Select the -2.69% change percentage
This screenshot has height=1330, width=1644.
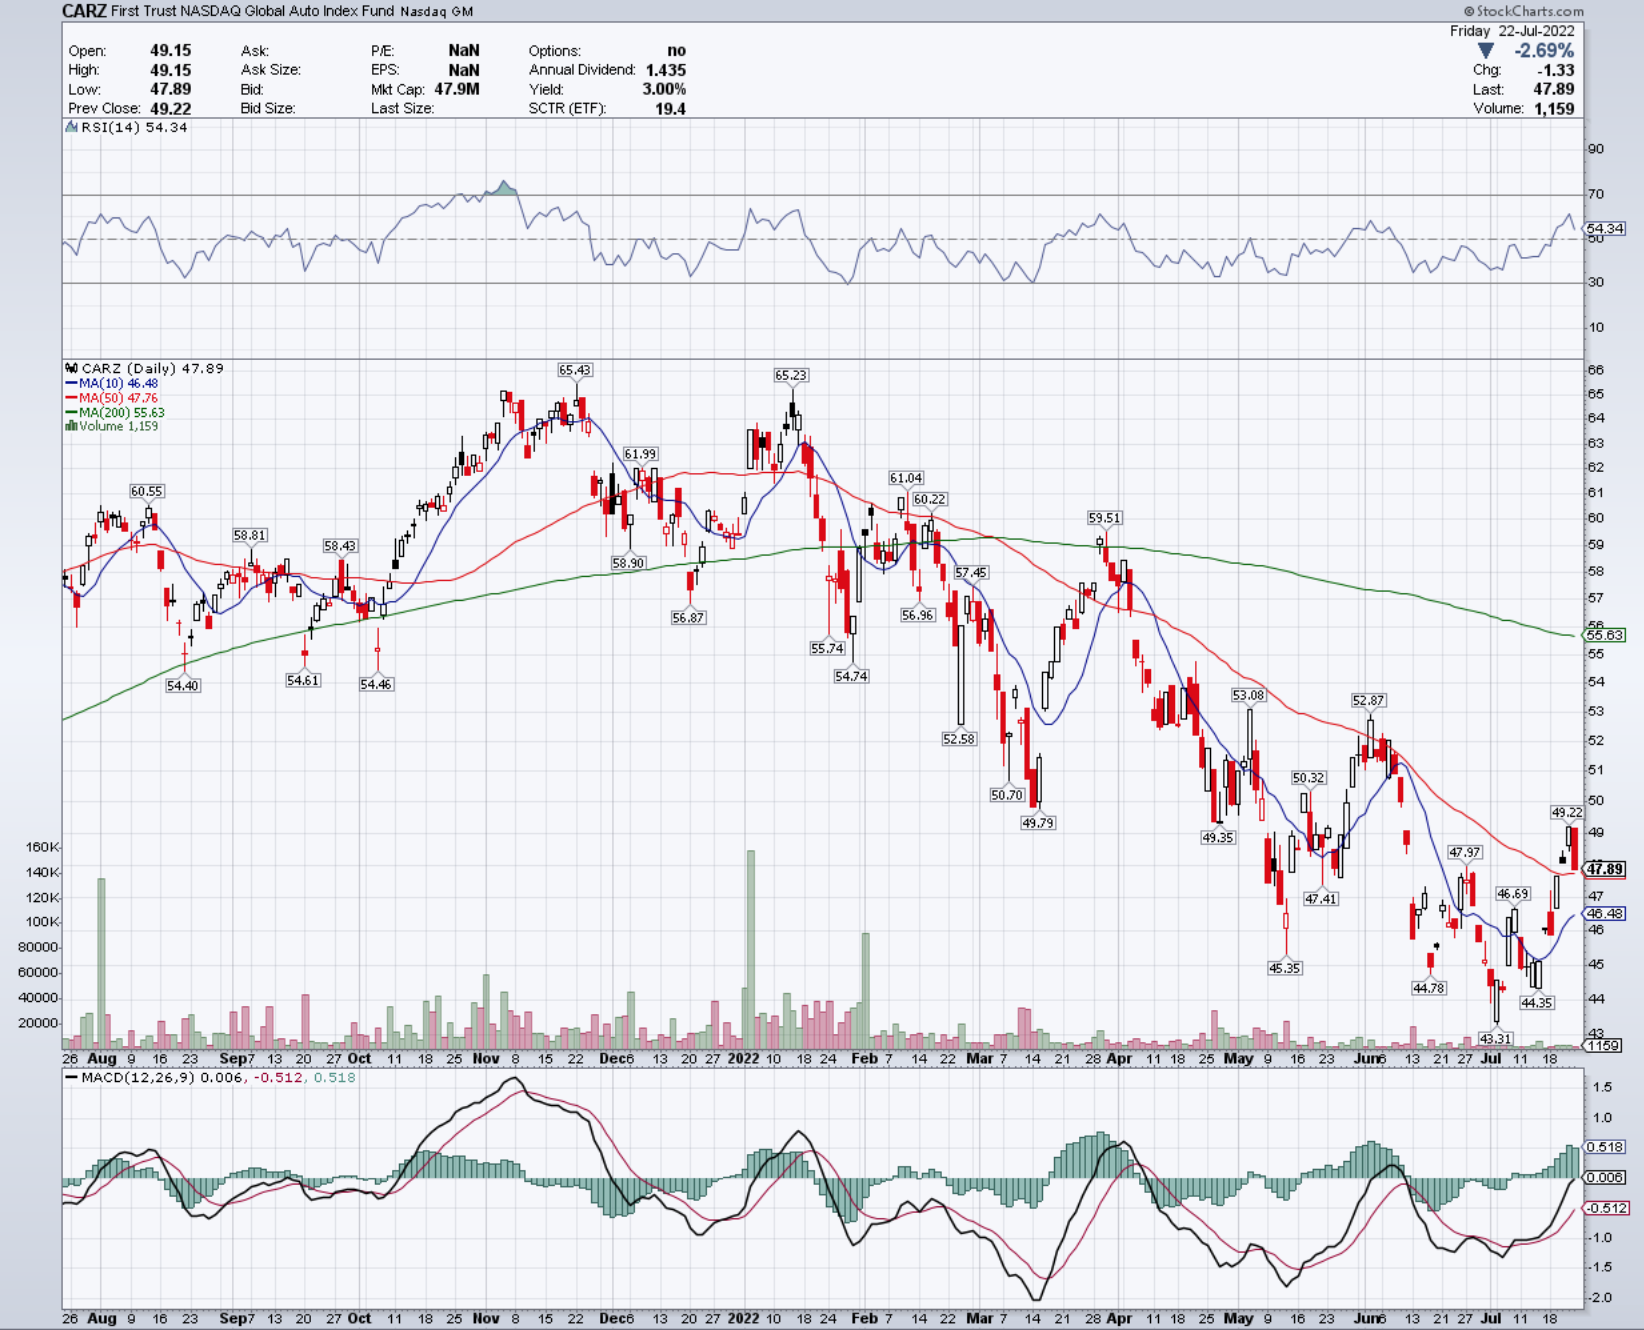click(1544, 51)
